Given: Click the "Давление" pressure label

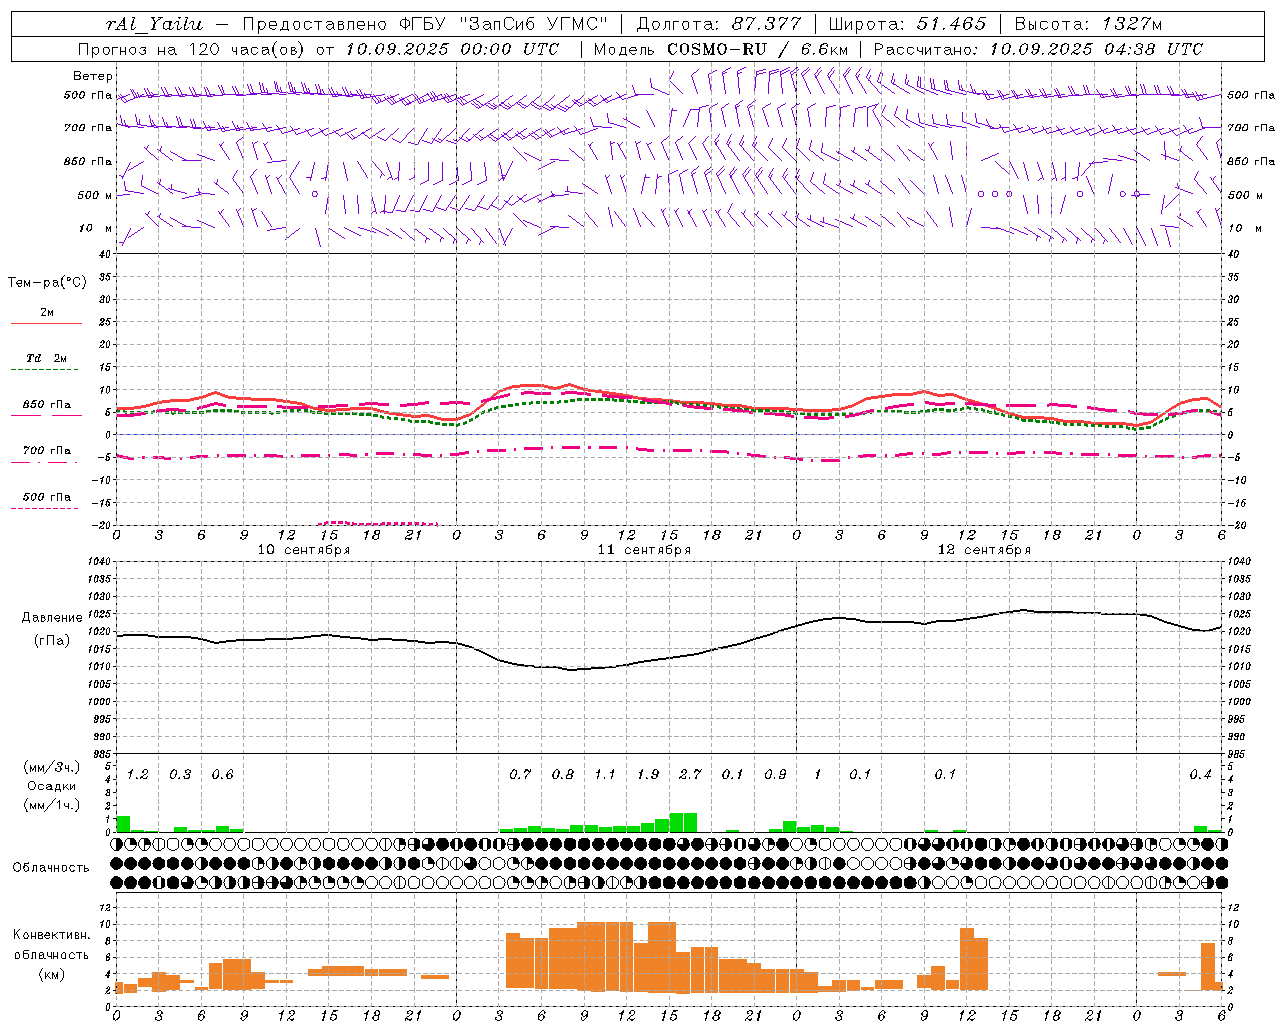Looking at the screenshot, I should [x=52, y=618].
